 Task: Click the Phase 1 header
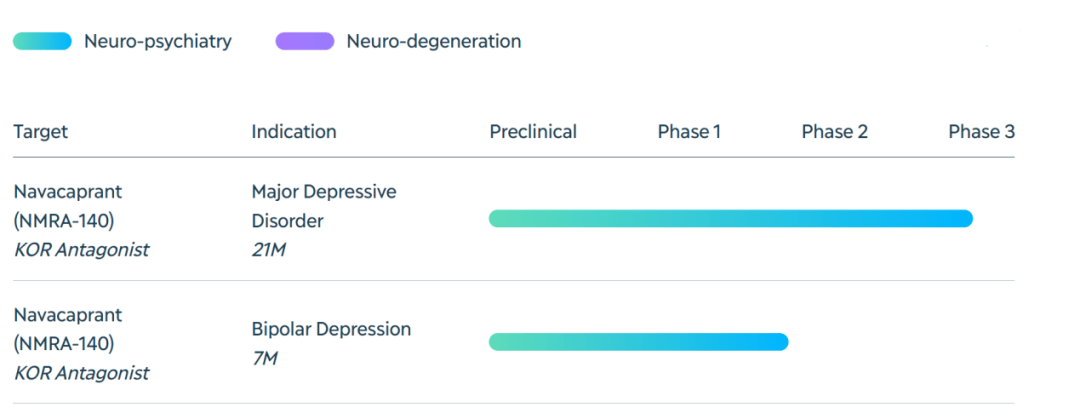point(689,131)
